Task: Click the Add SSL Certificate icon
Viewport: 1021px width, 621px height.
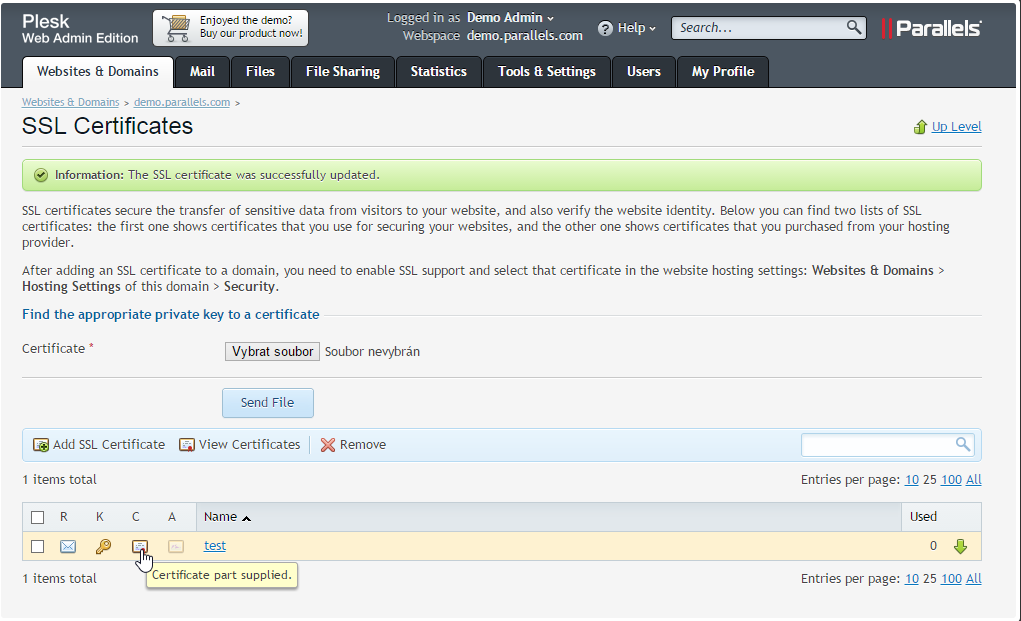Action: pyautogui.click(x=41, y=445)
